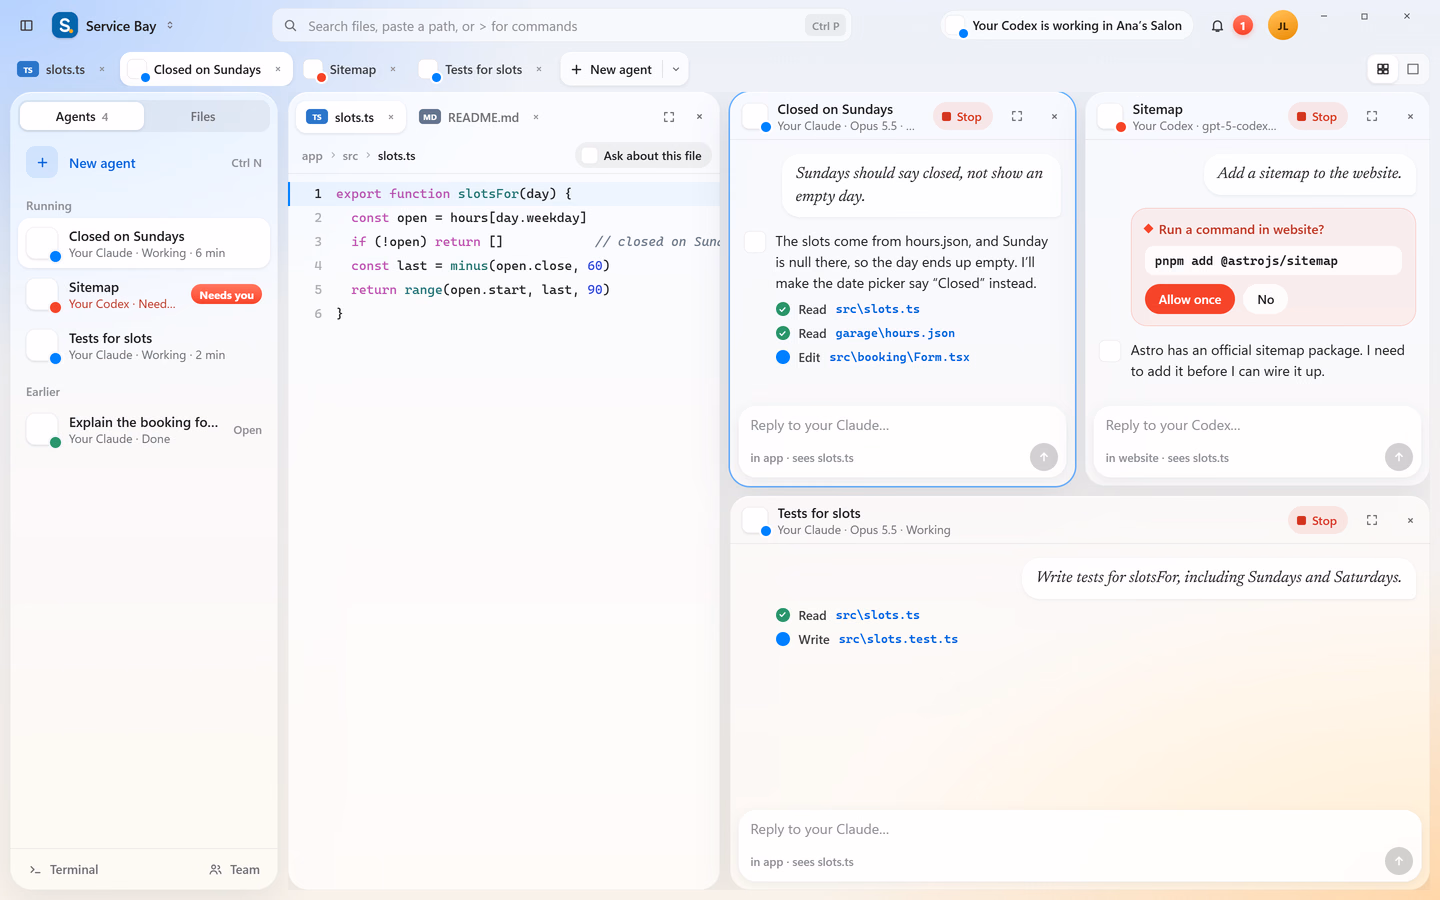Expand the New agent dropdown arrow
This screenshot has width=1440, height=900.
676,69
